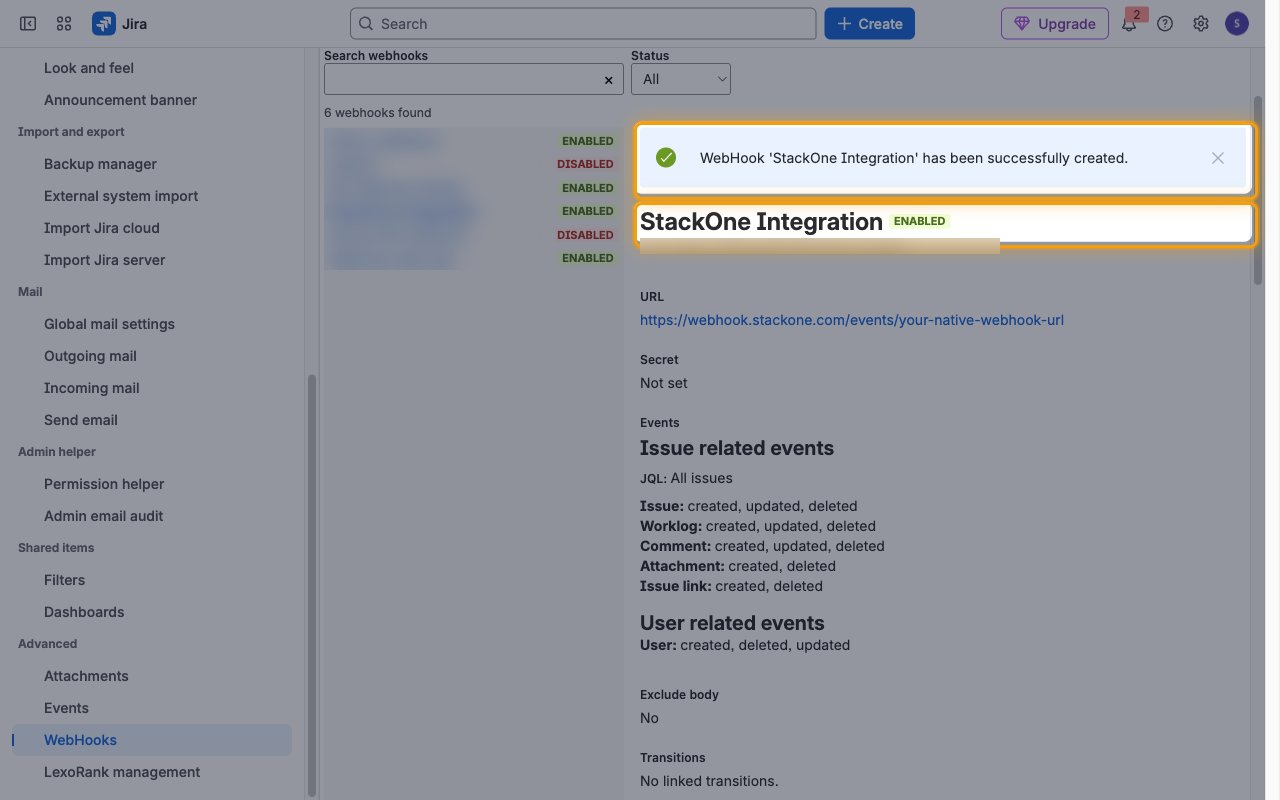
Task: Click the page's vertical scrollbar on the right
Action: pyautogui.click(x=1258, y=190)
